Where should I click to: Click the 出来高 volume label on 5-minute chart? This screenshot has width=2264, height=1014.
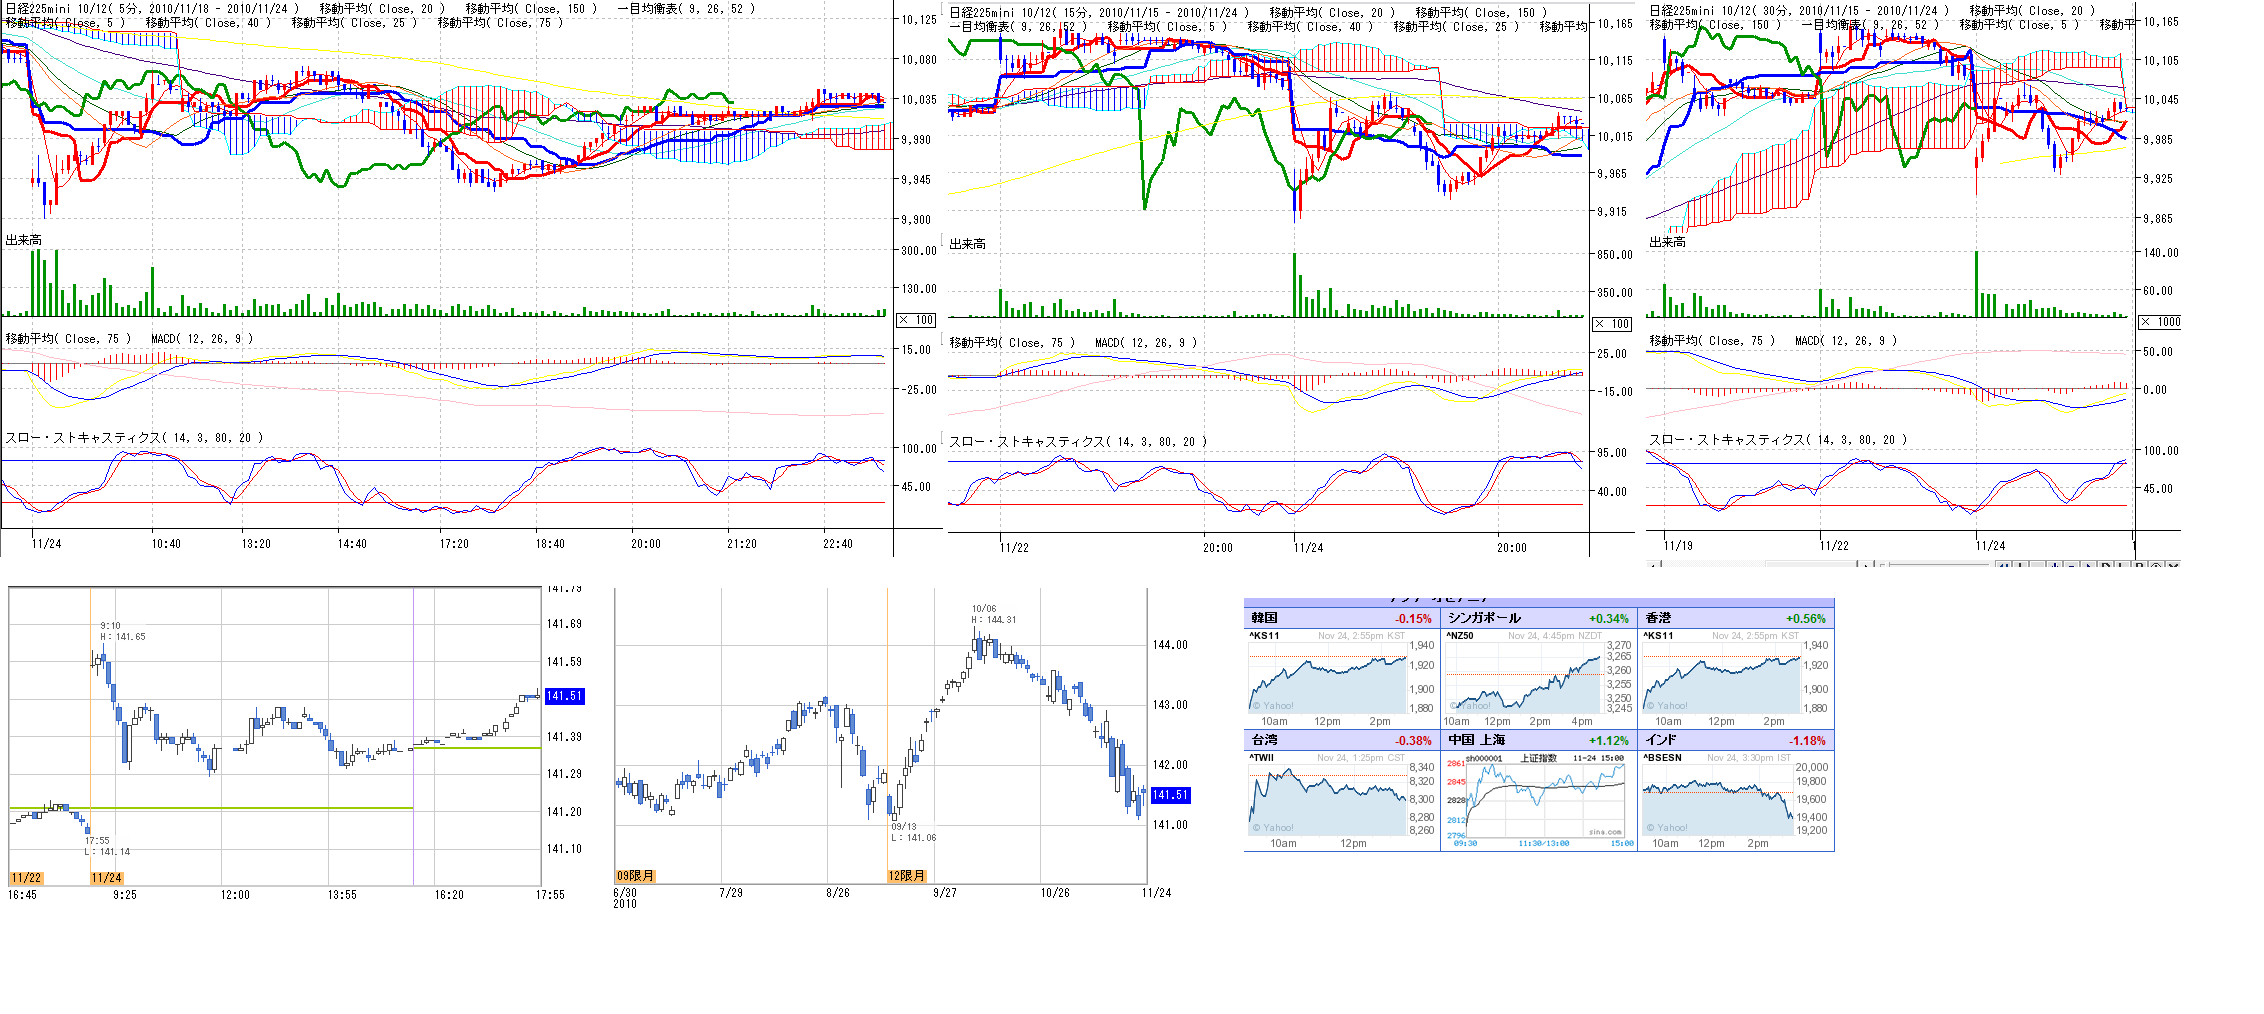(x=24, y=240)
